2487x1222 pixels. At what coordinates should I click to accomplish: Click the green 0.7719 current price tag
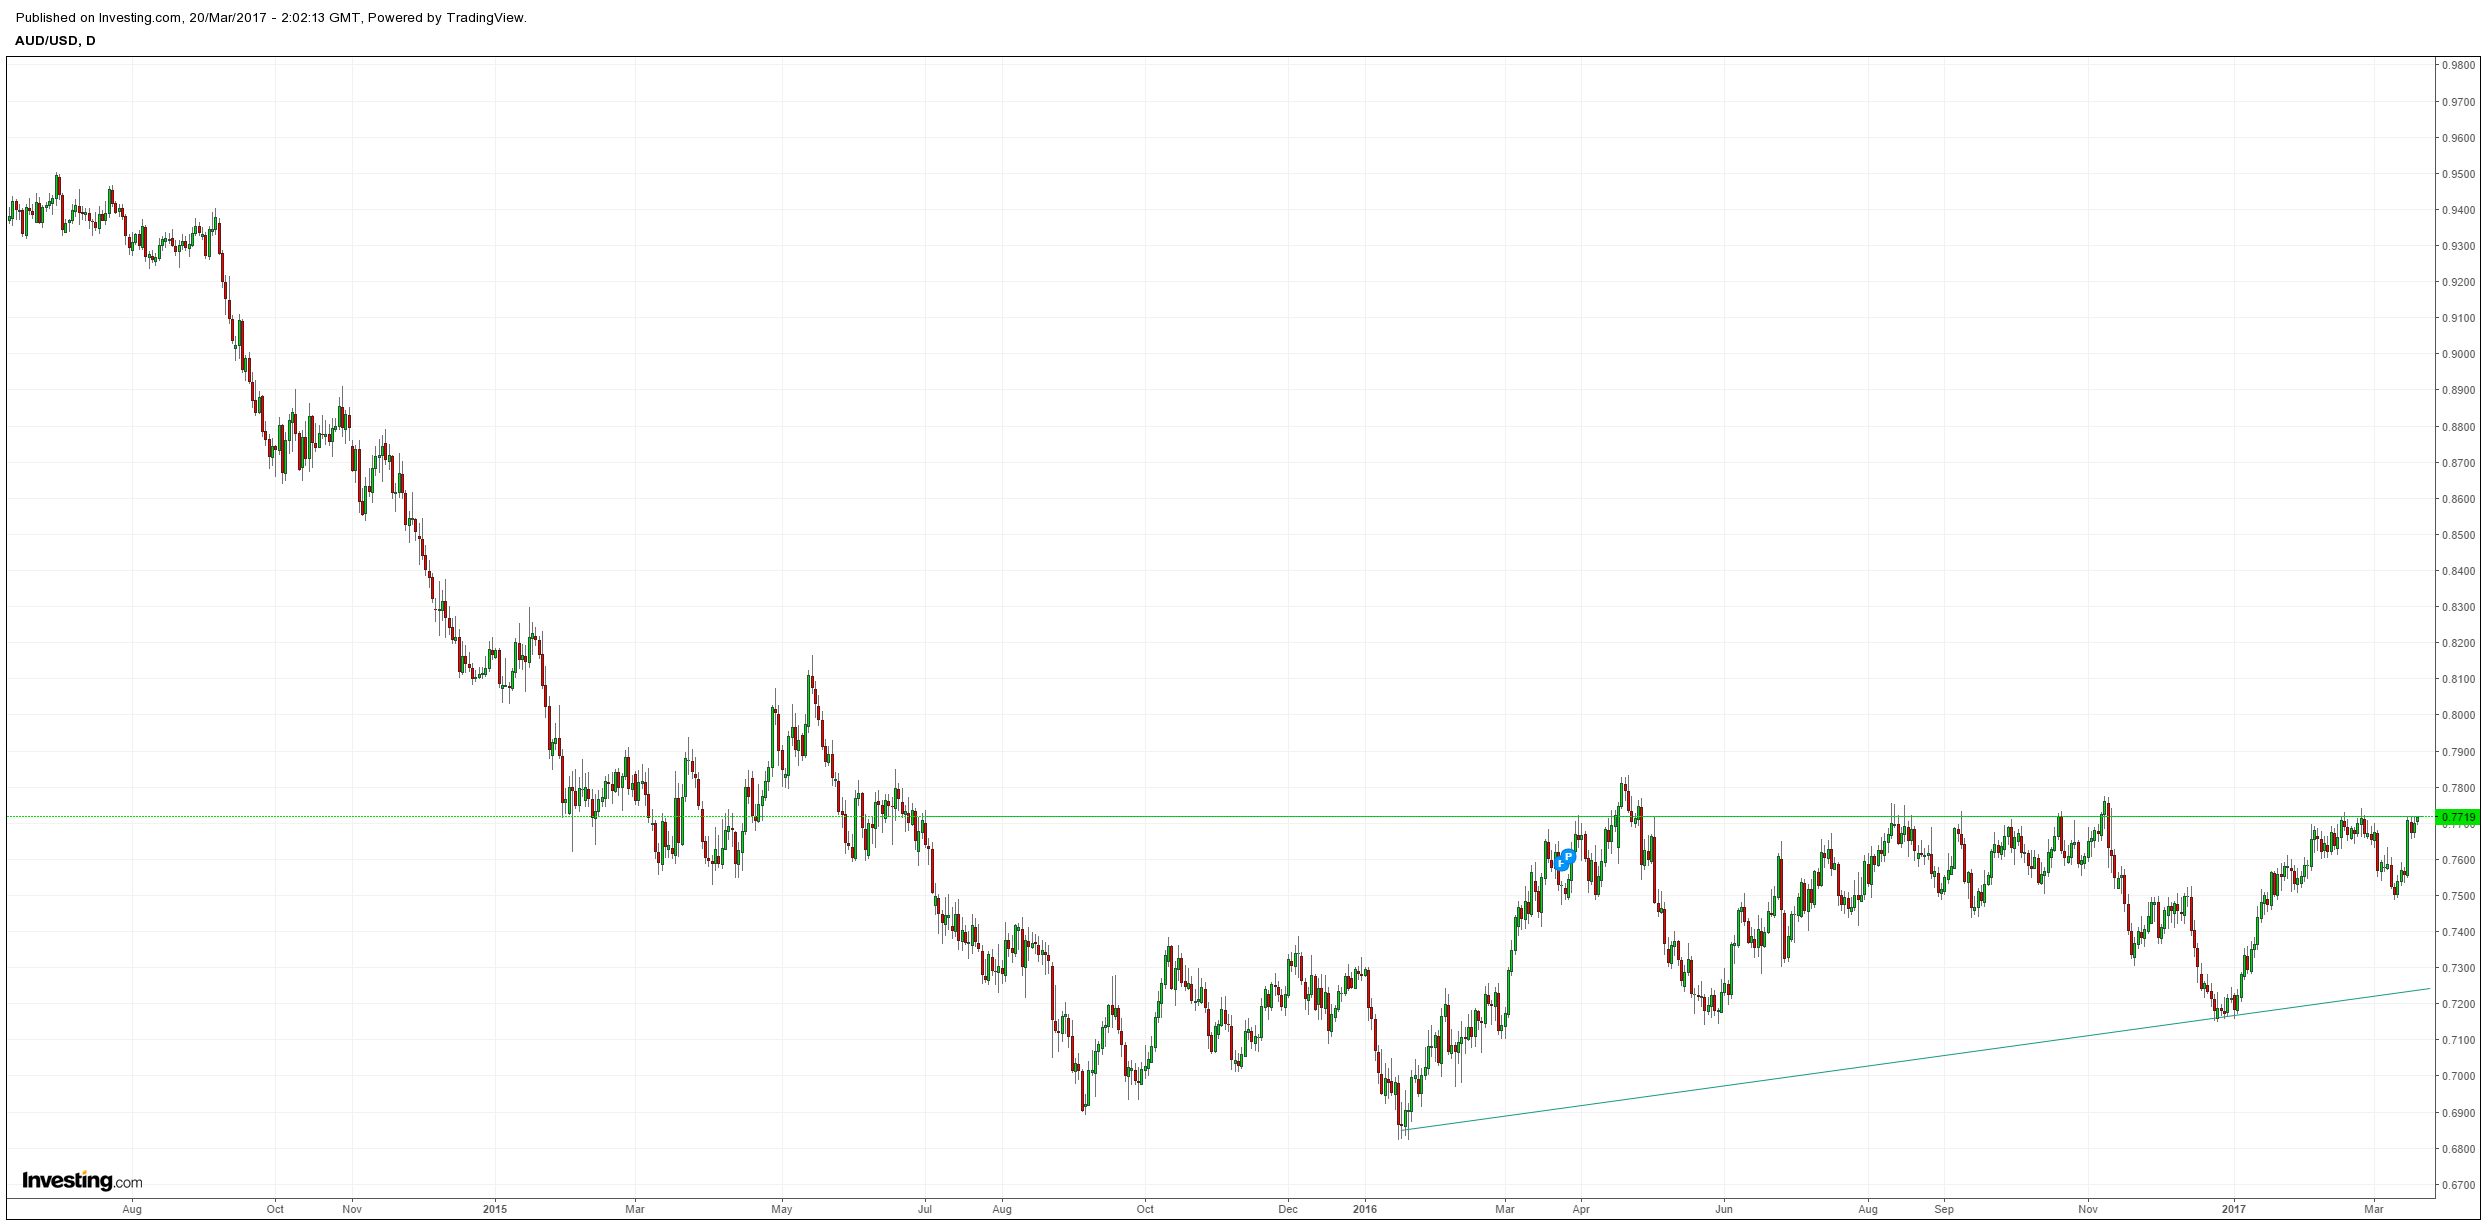tap(2460, 817)
